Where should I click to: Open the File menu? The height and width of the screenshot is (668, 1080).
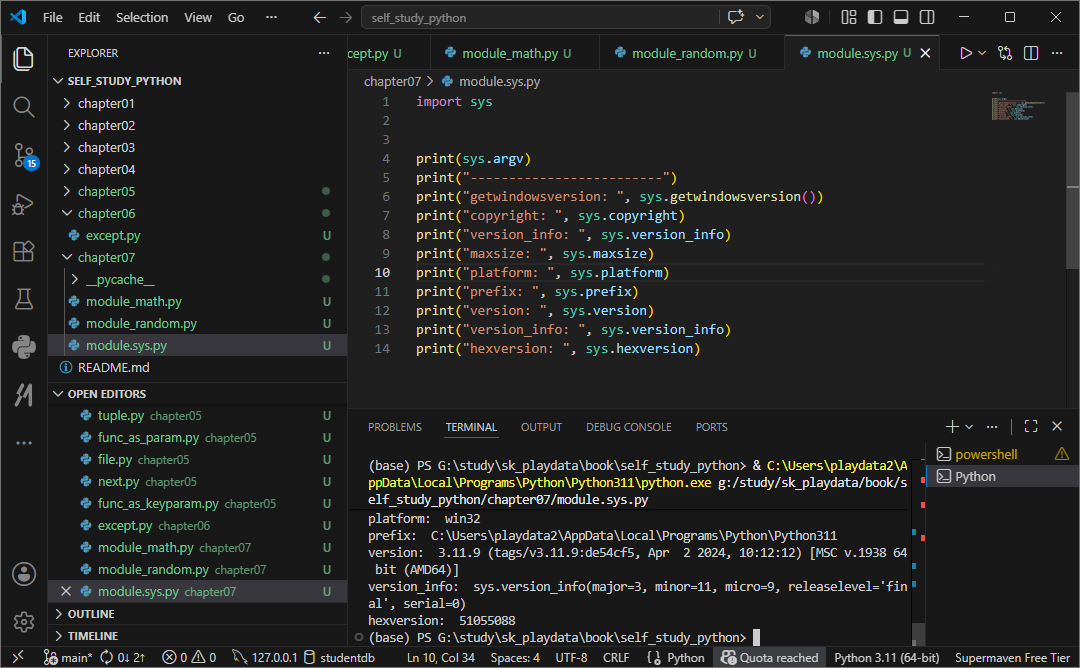click(52, 17)
